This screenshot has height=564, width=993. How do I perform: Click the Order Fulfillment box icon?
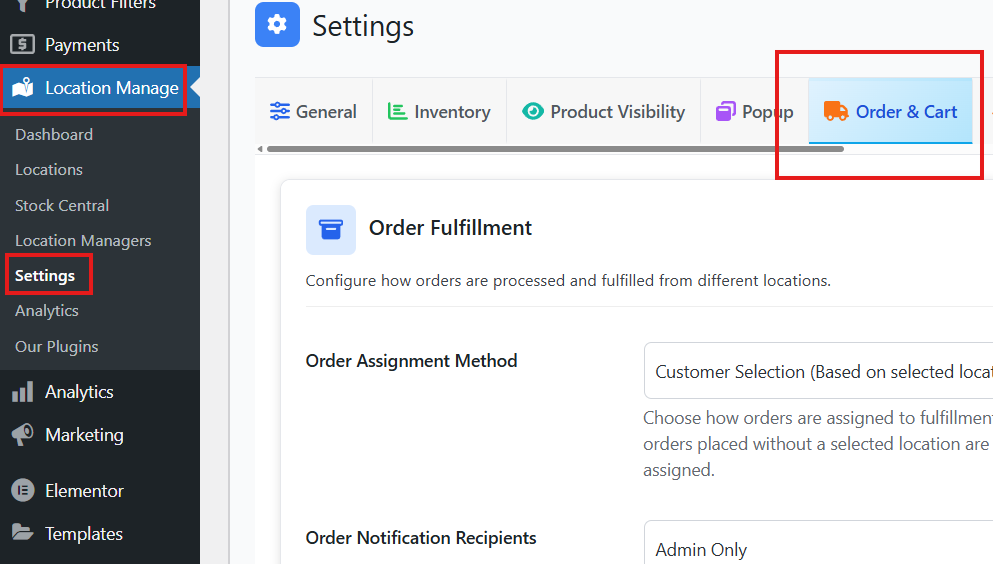coord(330,229)
